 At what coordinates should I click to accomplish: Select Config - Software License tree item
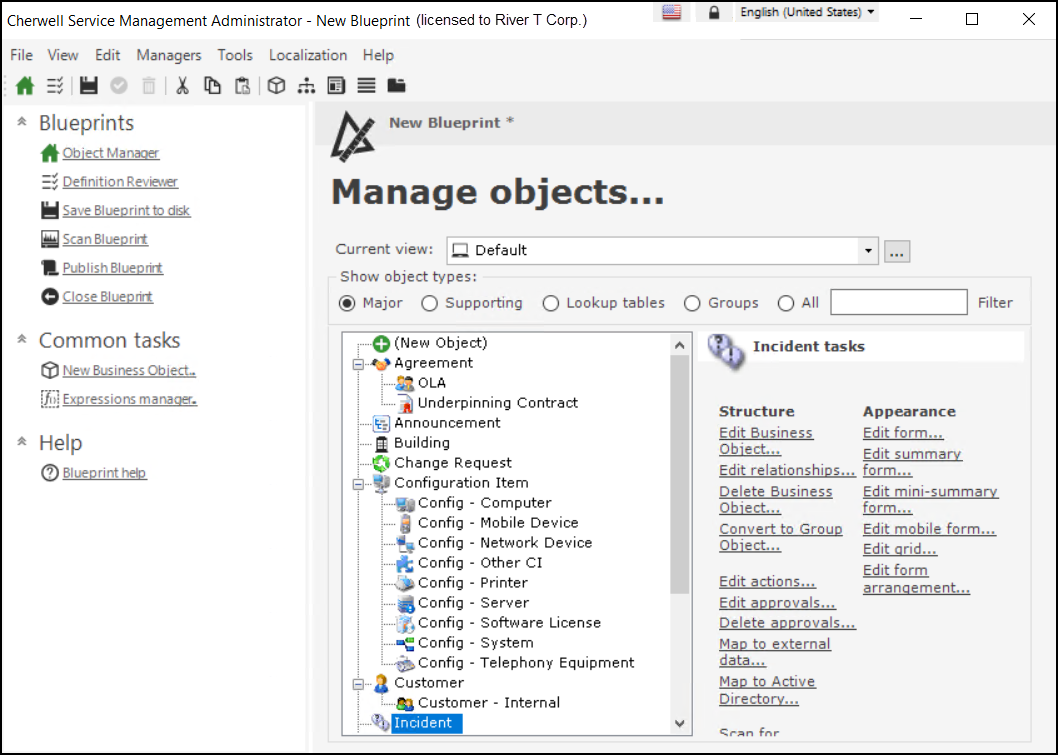[509, 623]
